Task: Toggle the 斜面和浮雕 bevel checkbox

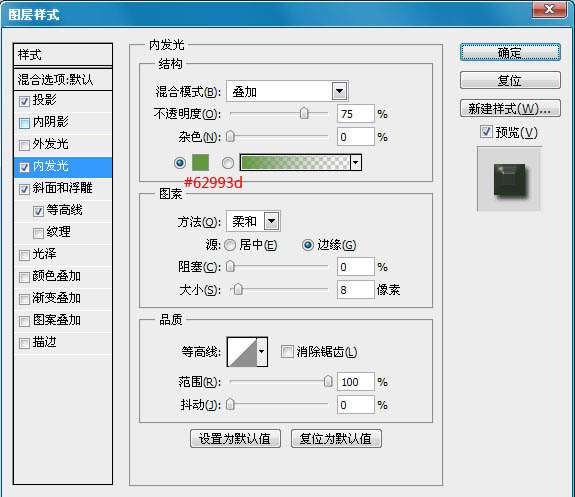Action: (24, 190)
